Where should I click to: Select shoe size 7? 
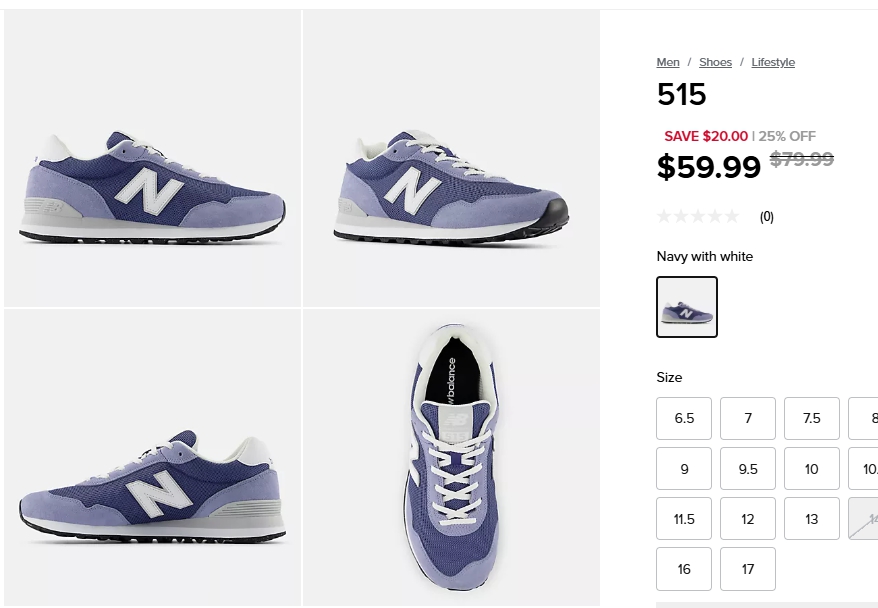[748, 418]
